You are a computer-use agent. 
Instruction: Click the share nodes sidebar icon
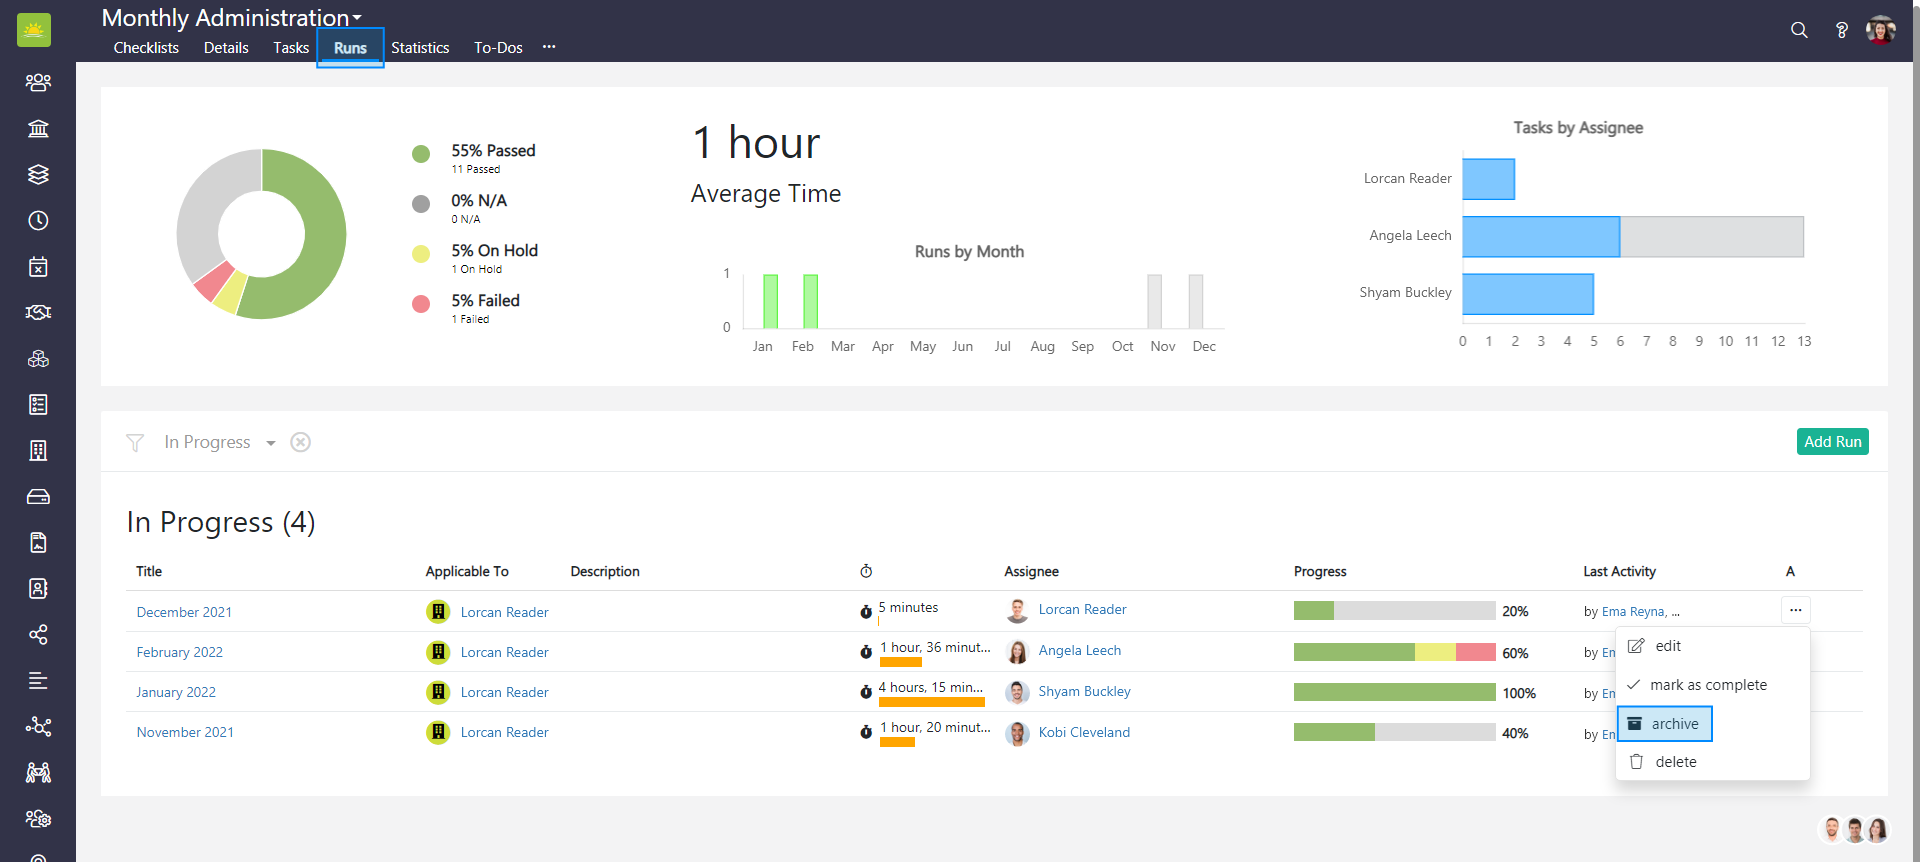tap(38, 635)
